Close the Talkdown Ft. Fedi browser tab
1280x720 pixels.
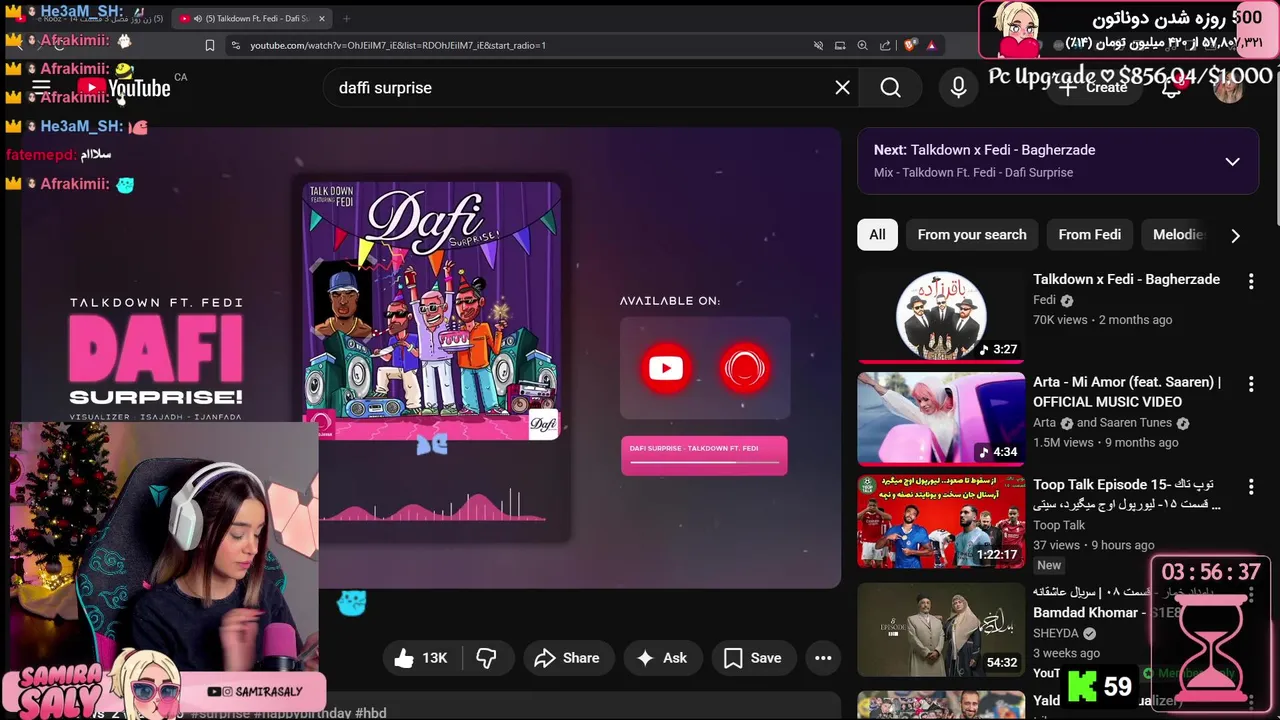click(x=322, y=18)
